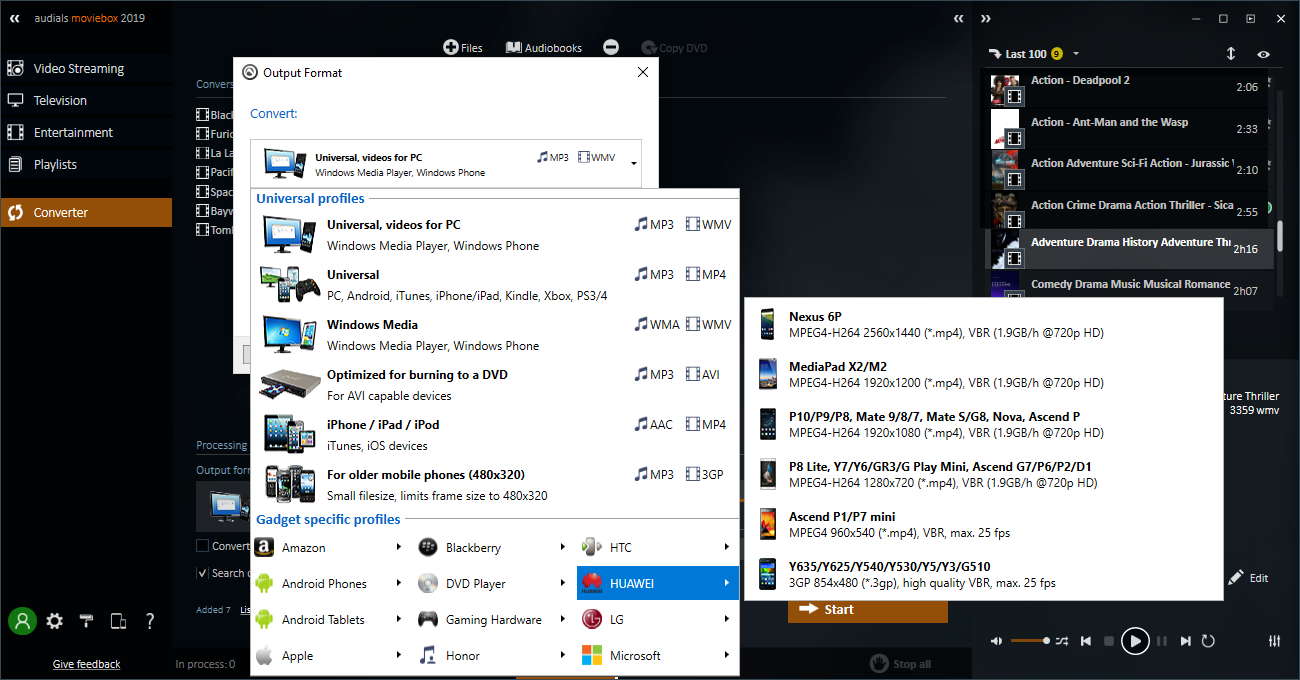
Task: Expand Android Tablets submenu
Action: 331,620
